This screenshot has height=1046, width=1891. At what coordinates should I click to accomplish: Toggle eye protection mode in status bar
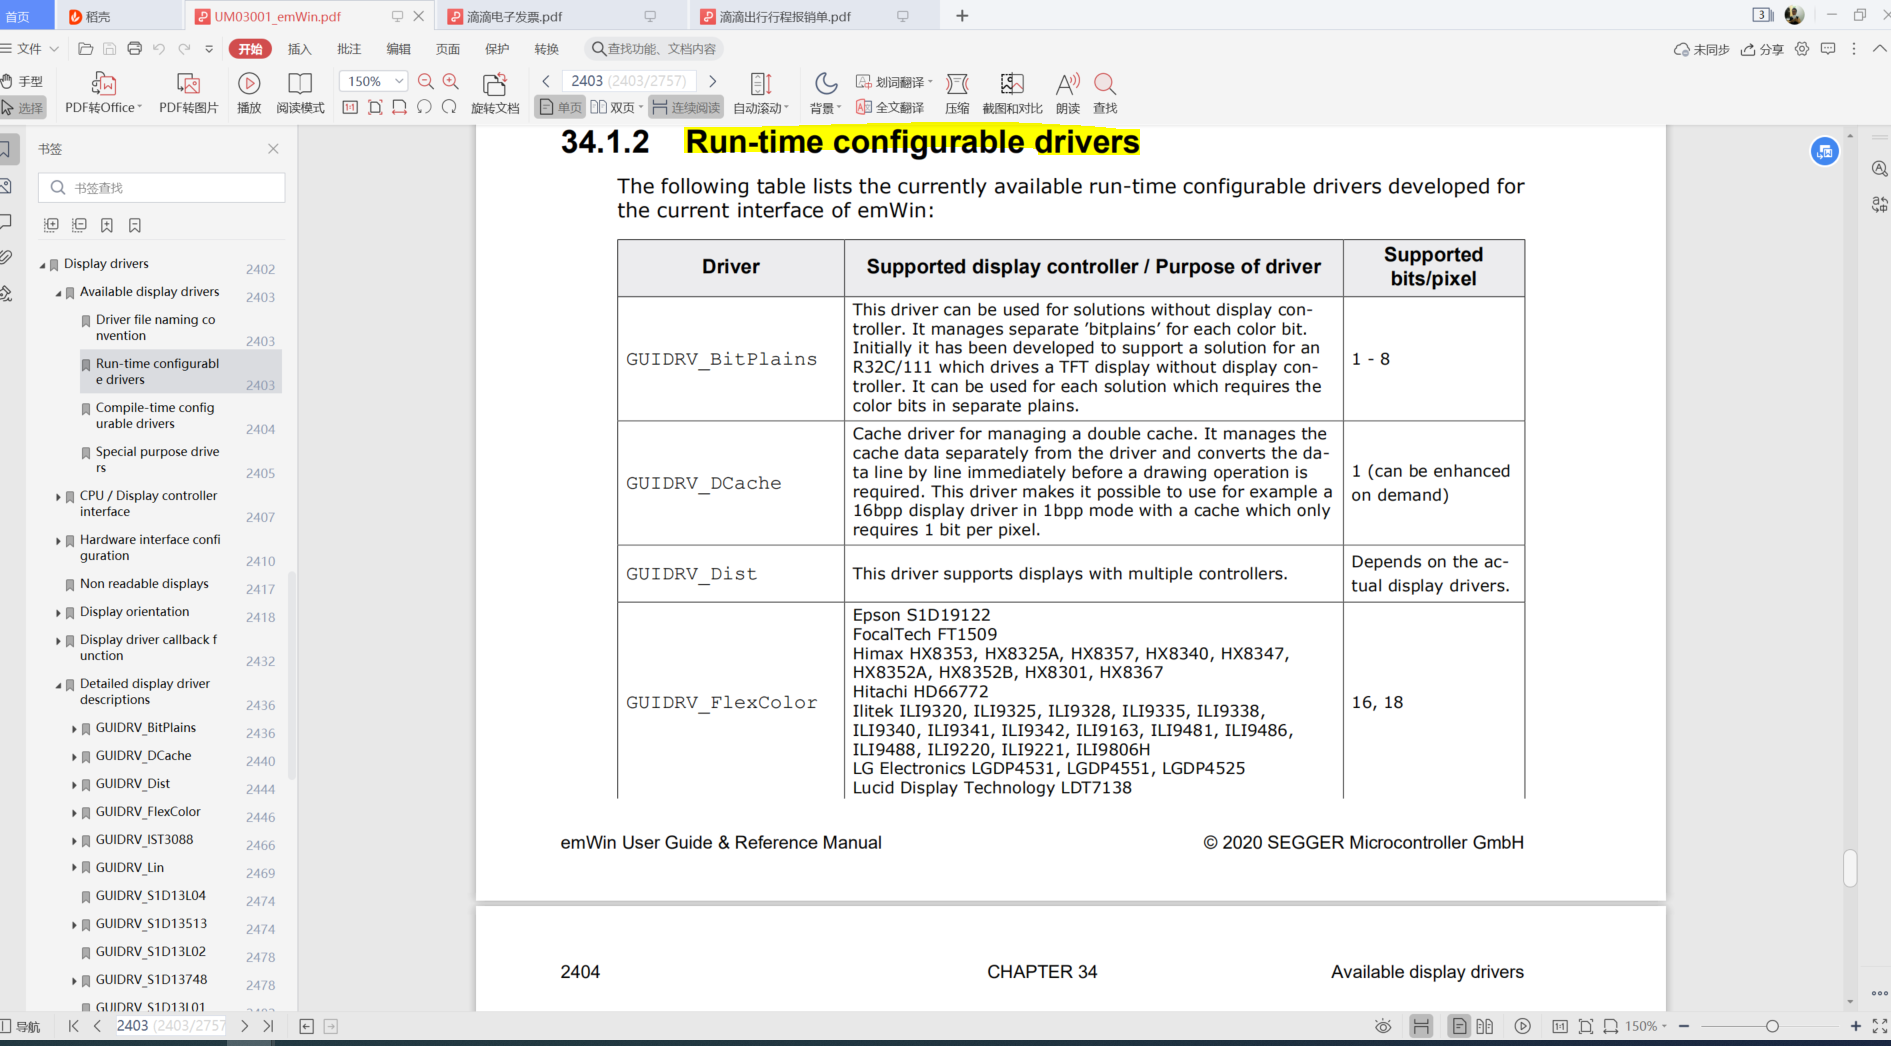click(1383, 1026)
